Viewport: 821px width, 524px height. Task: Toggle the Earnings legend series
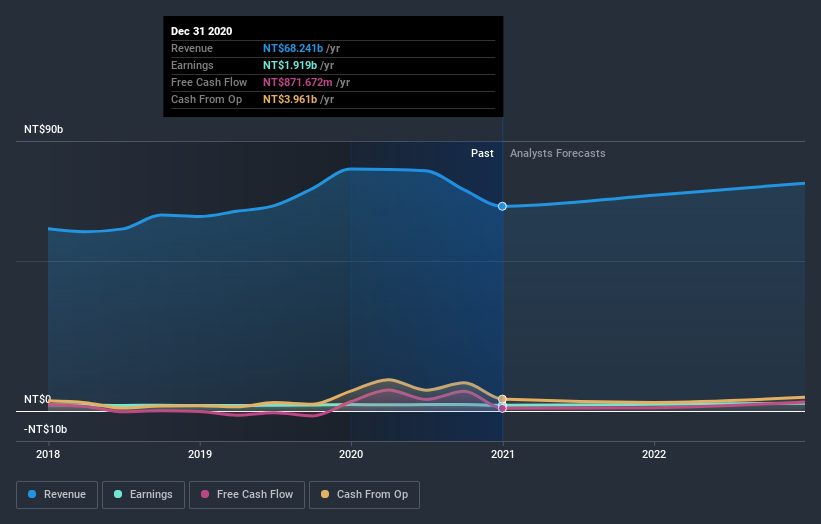(x=143, y=495)
